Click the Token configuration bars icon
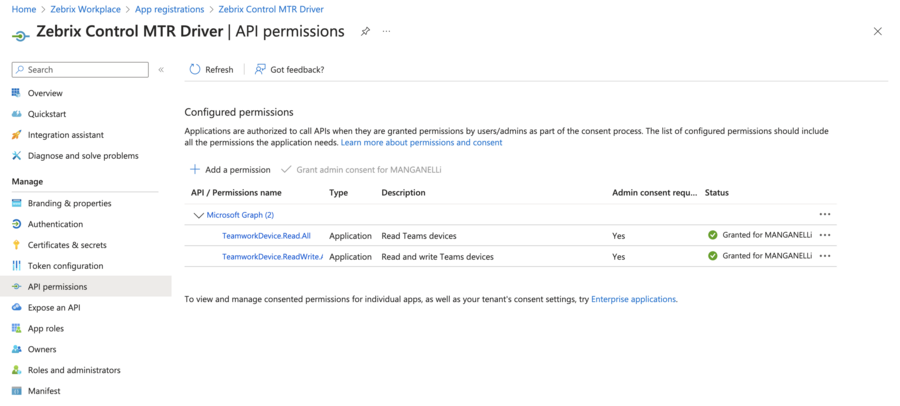The image size is (900, 406). click(17, 266)
